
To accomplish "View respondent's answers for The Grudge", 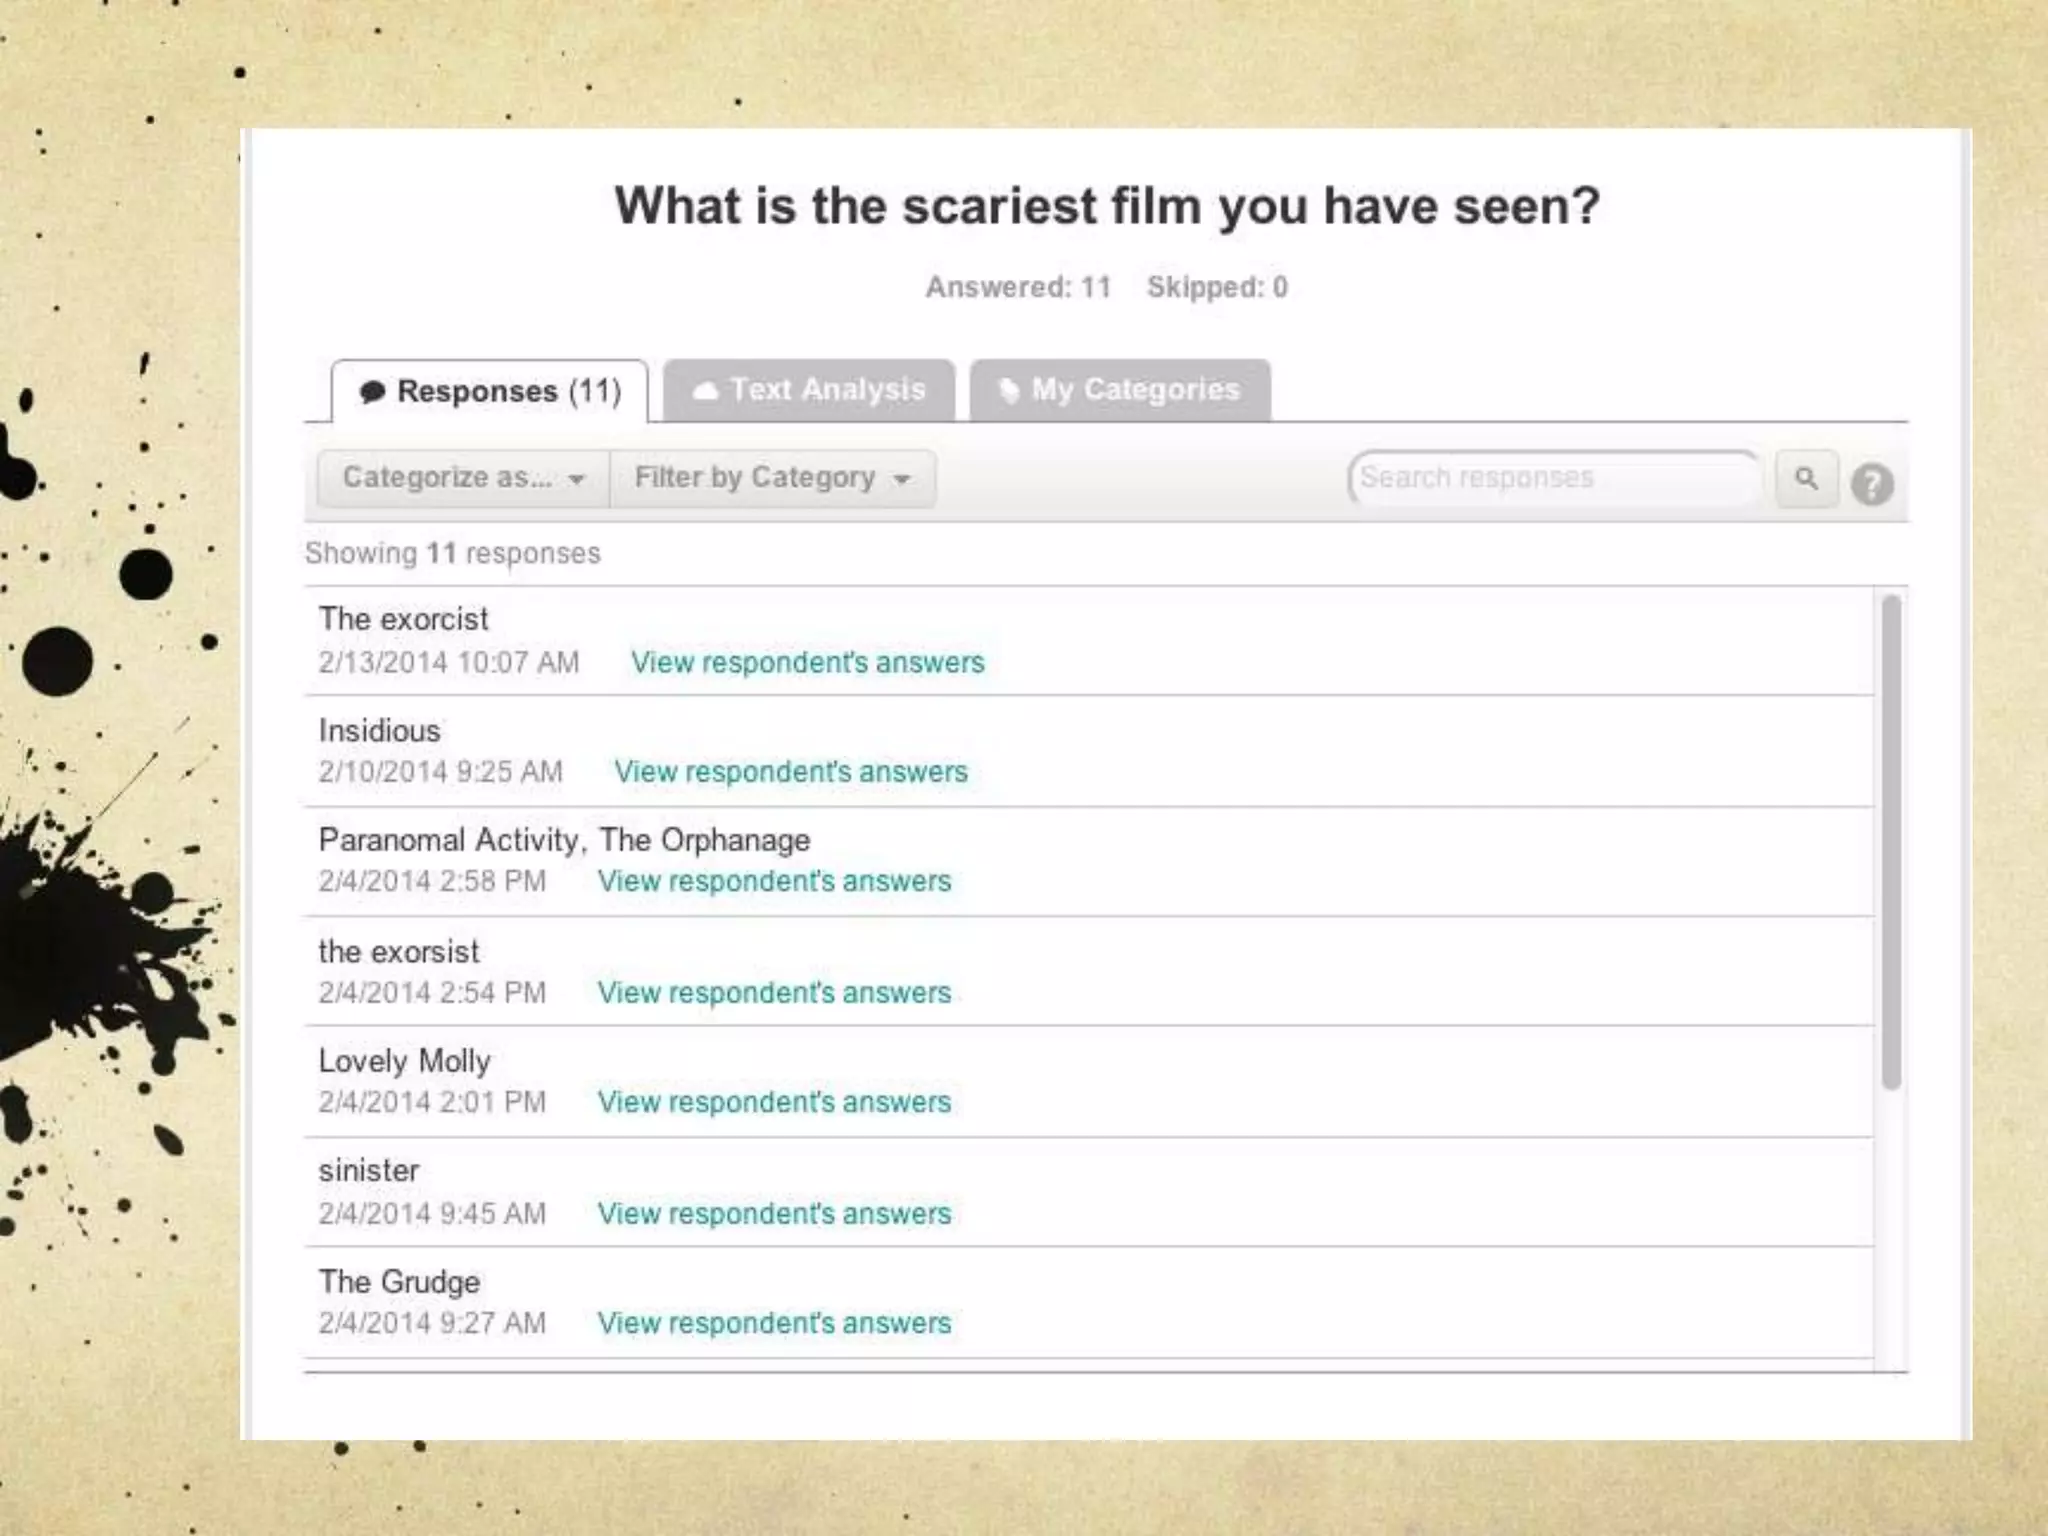I will pos(773,1323).
